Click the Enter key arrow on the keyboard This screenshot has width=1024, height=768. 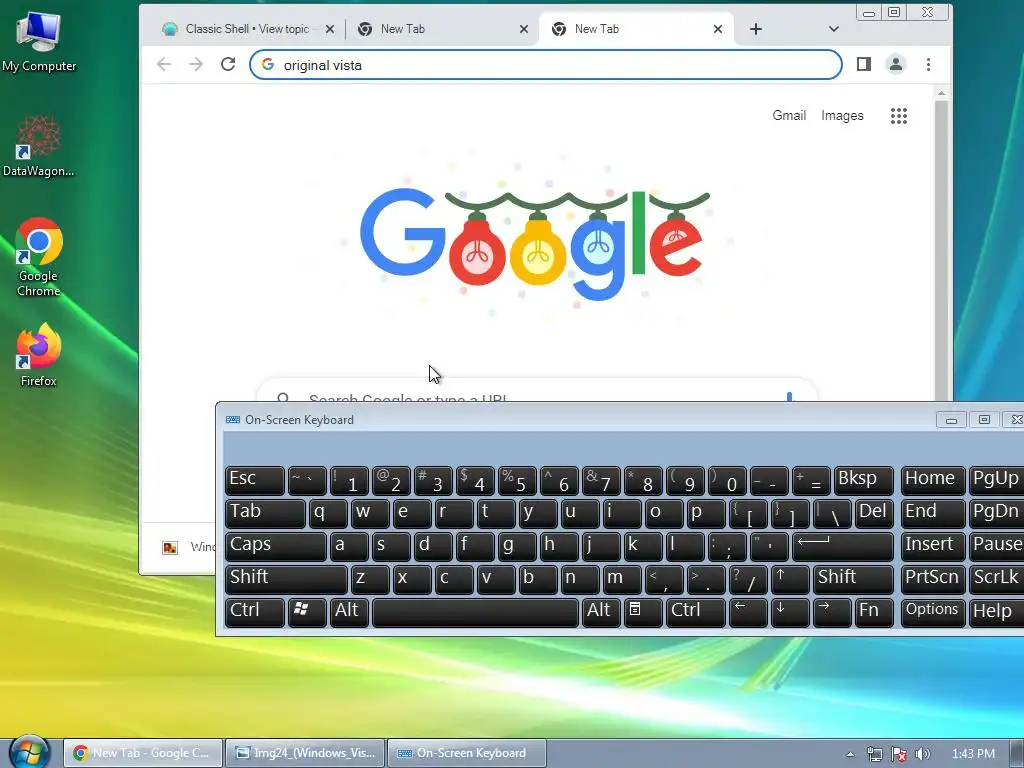[x=842, y=546]
